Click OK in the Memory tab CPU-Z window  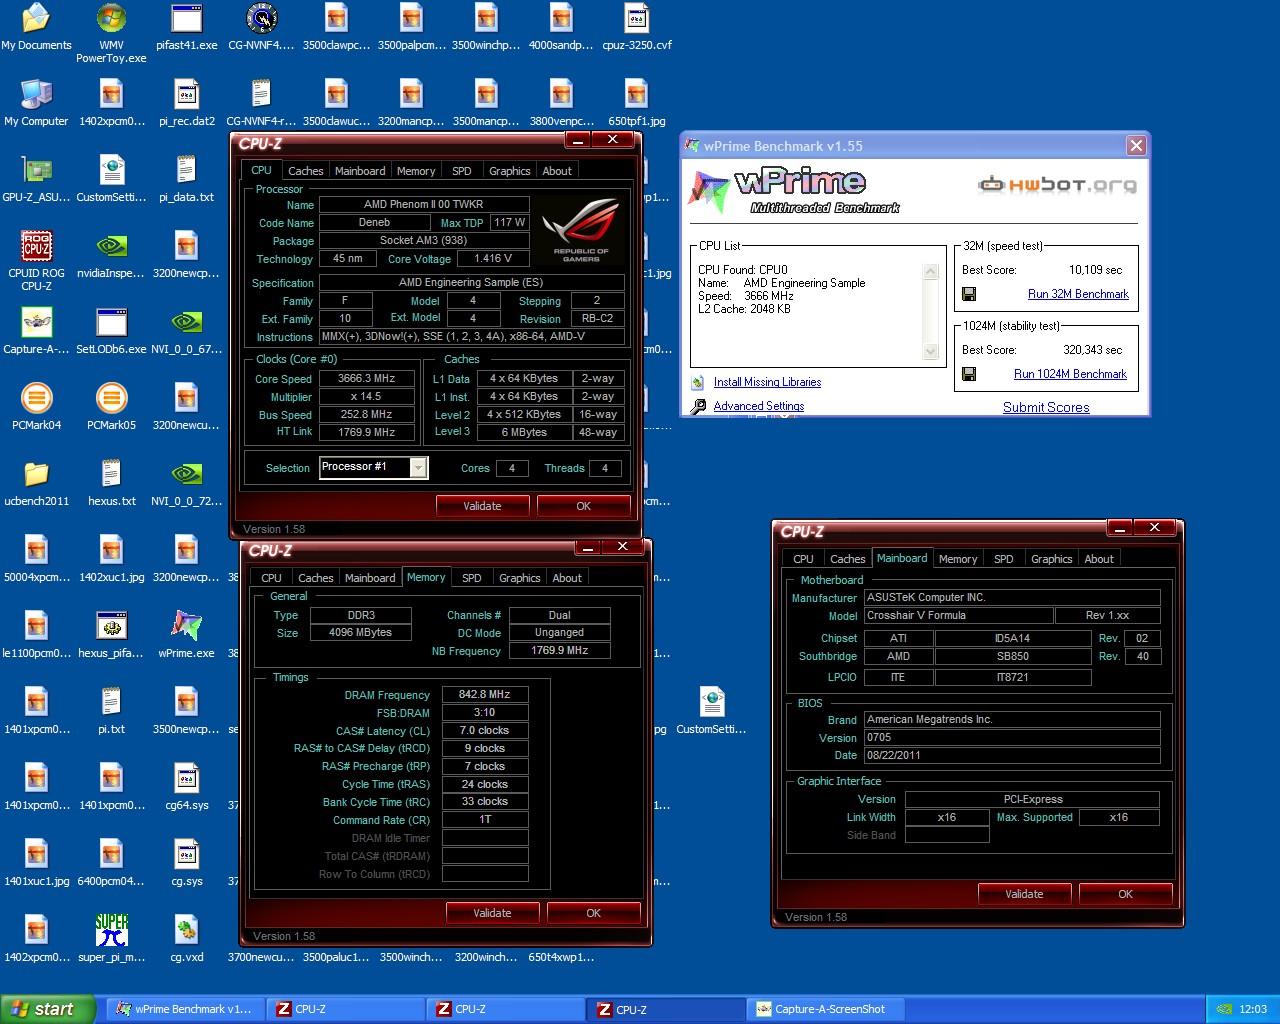tap(593, 913)
